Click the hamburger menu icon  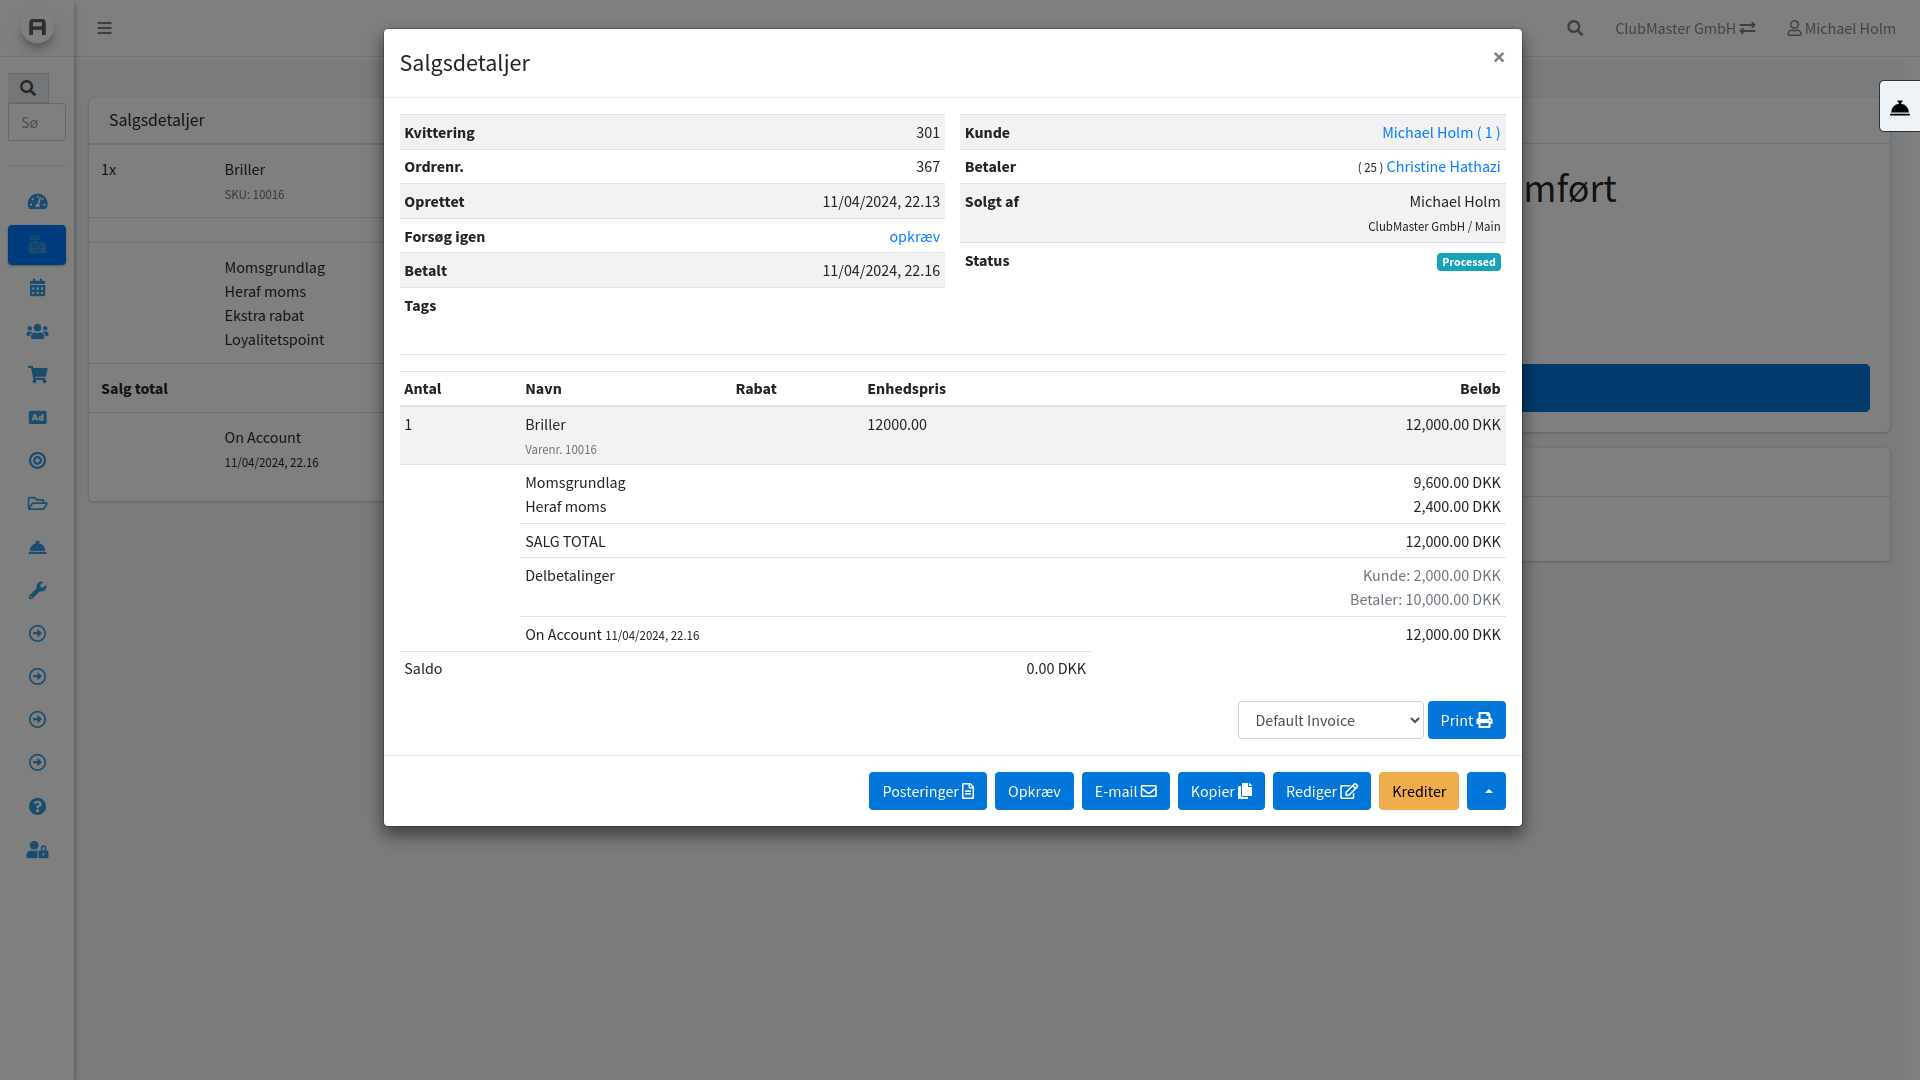click(x=104, y=28)
